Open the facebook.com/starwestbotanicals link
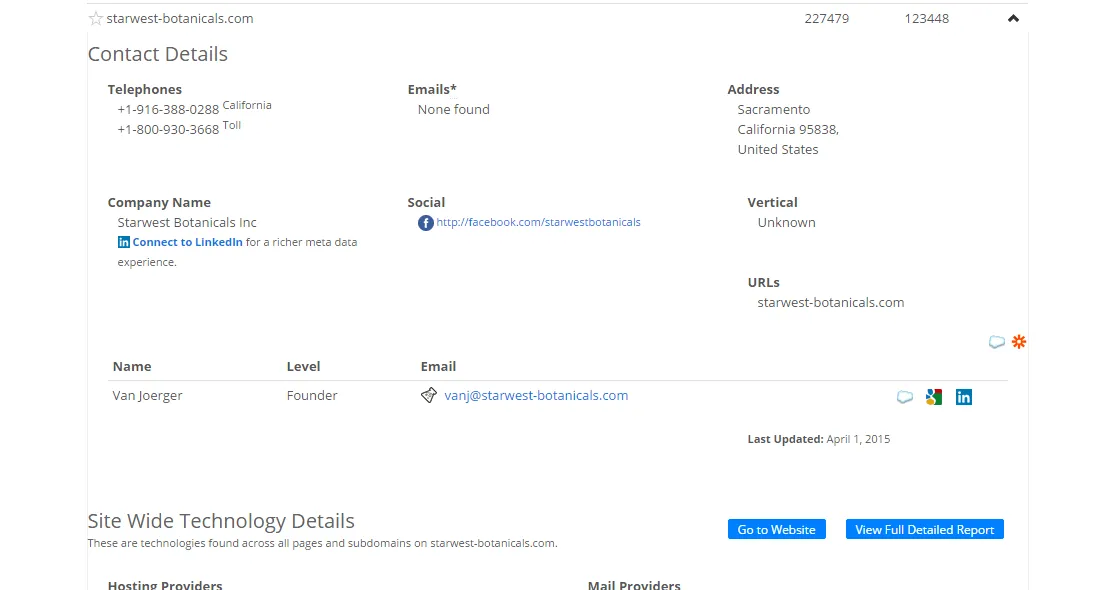This screenshot has height=590, width=1108. 538,222
